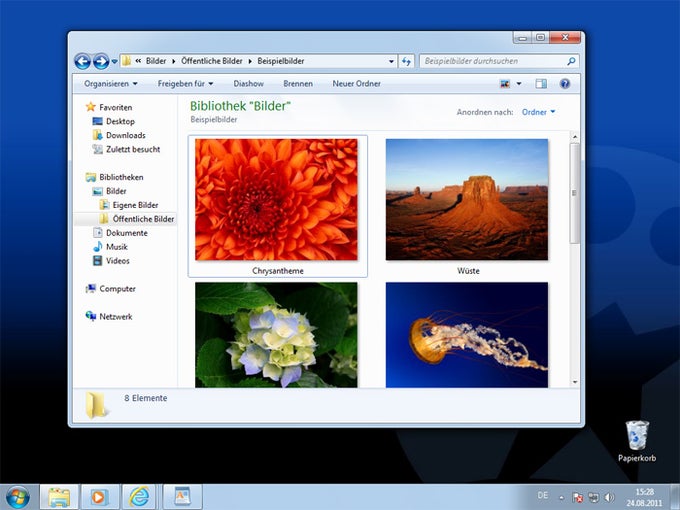
Task: Open the Dokumente library
Action: pyautogui.click(x=127, y=233)
